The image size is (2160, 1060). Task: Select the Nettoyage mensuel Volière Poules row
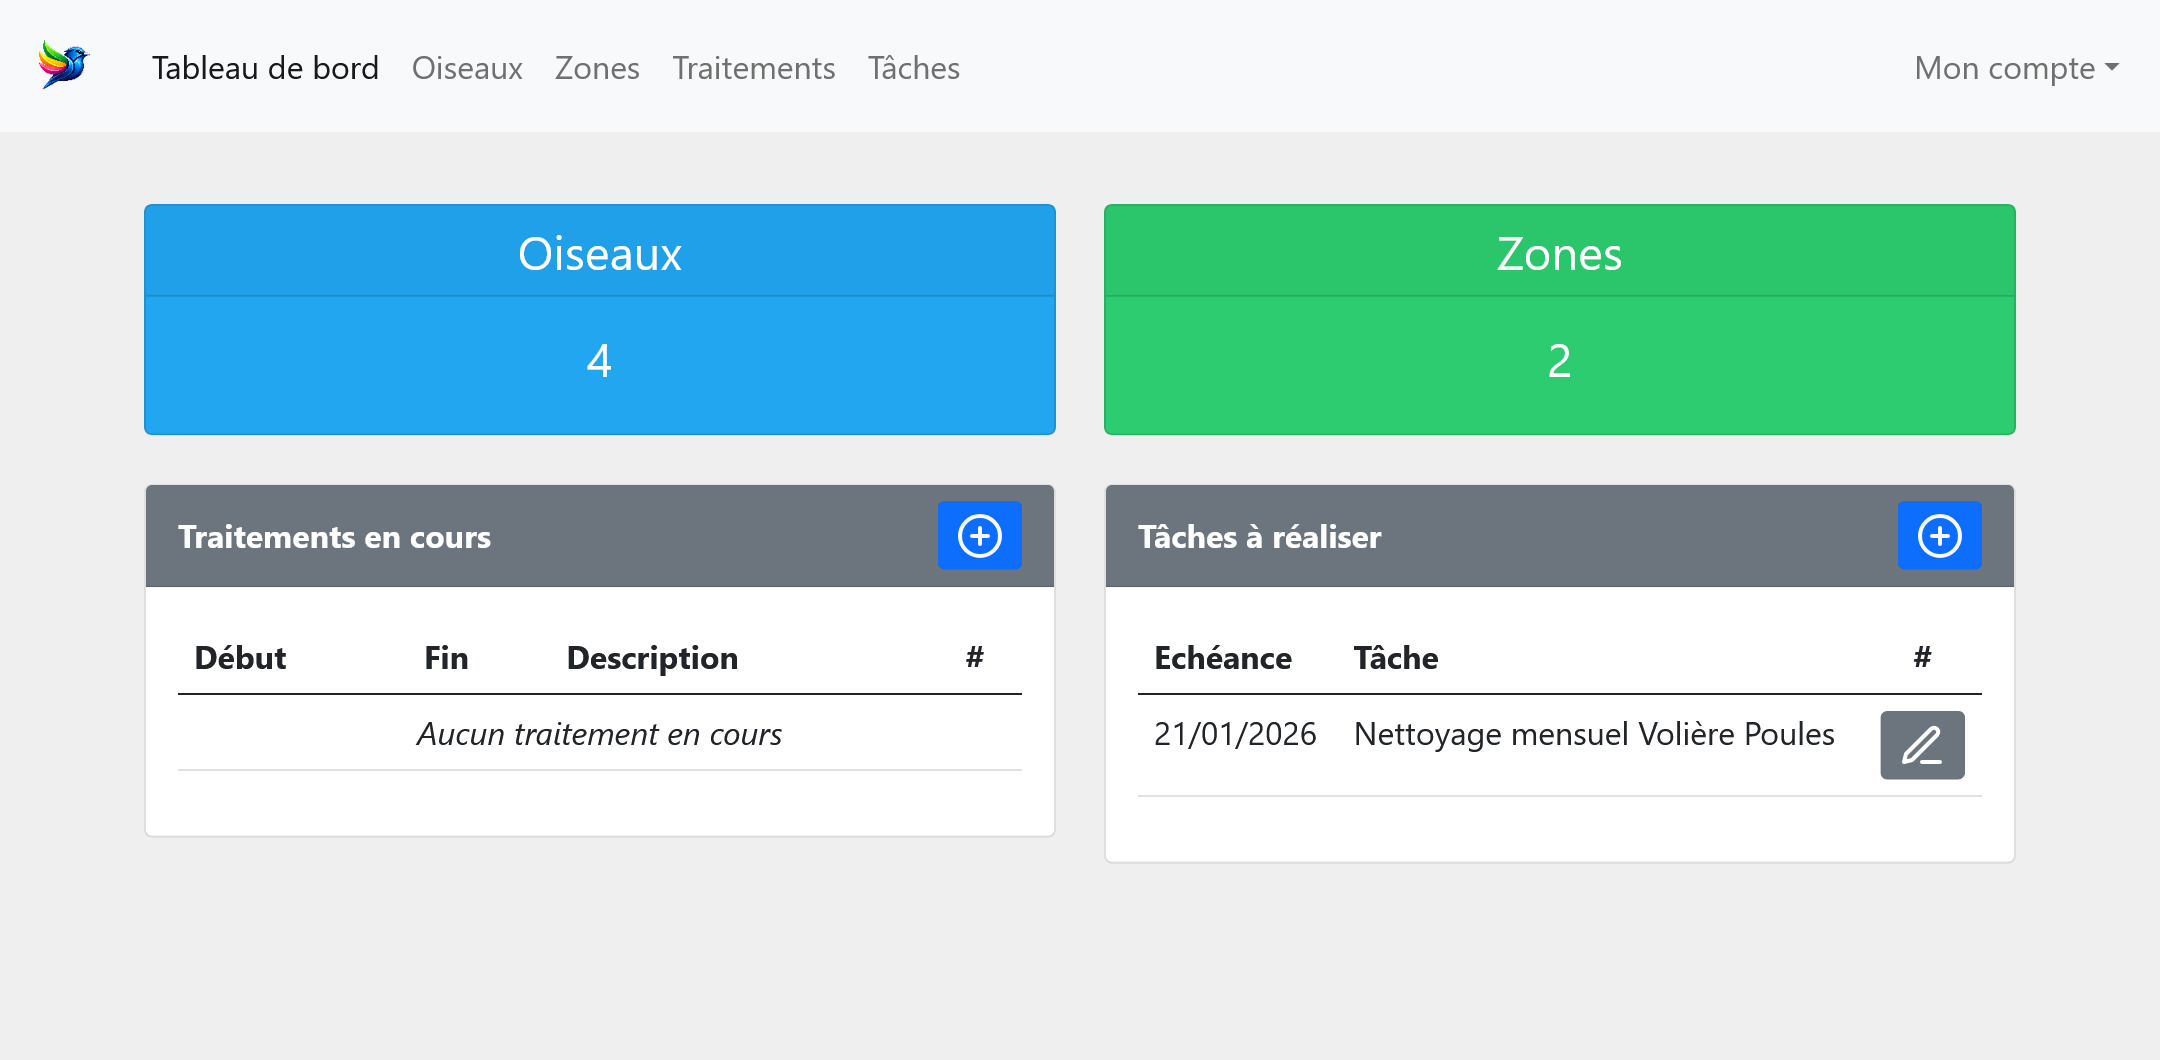click(1593, 735)
